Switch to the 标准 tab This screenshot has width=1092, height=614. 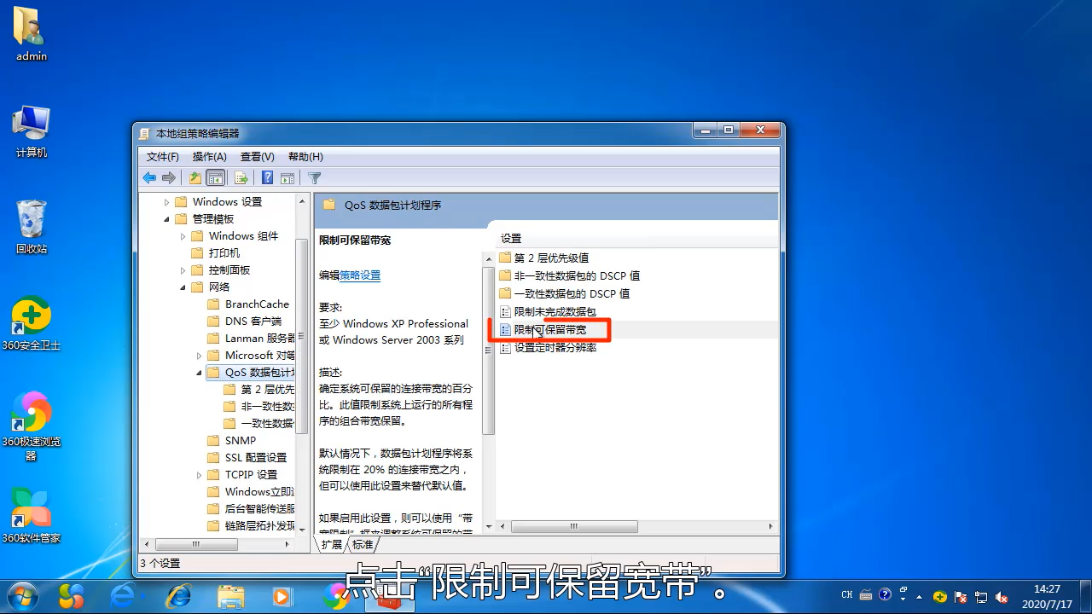coord(362,545)
